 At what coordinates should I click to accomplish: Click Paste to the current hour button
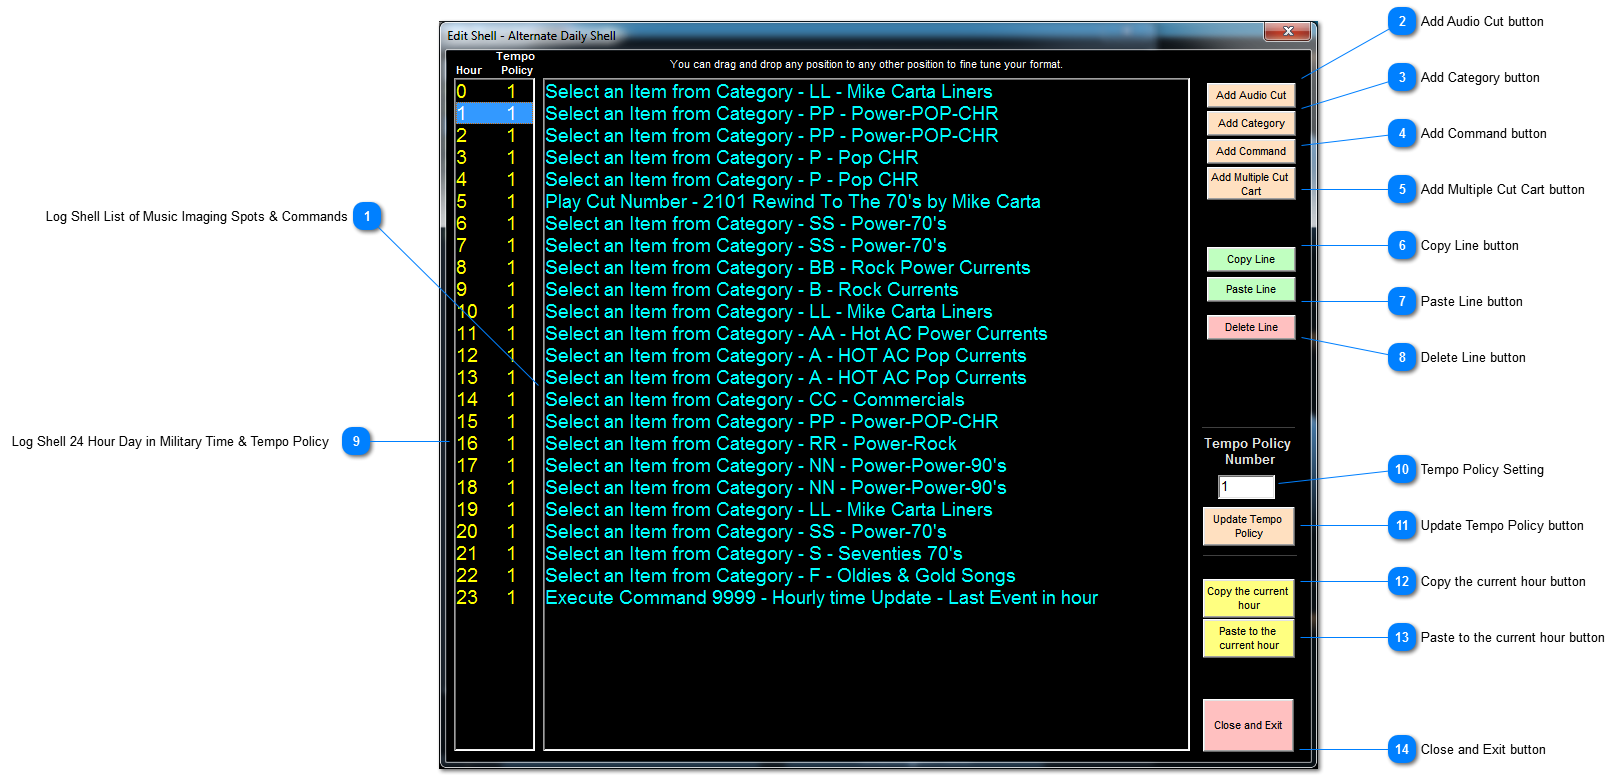(x=1248, y=638)
